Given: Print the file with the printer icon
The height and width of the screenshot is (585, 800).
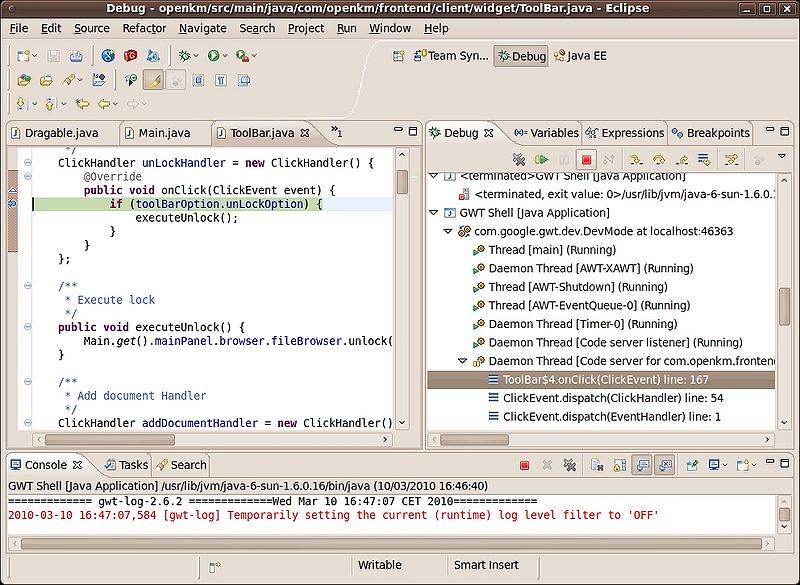Looking at the screenshot, I should (76, 56).
